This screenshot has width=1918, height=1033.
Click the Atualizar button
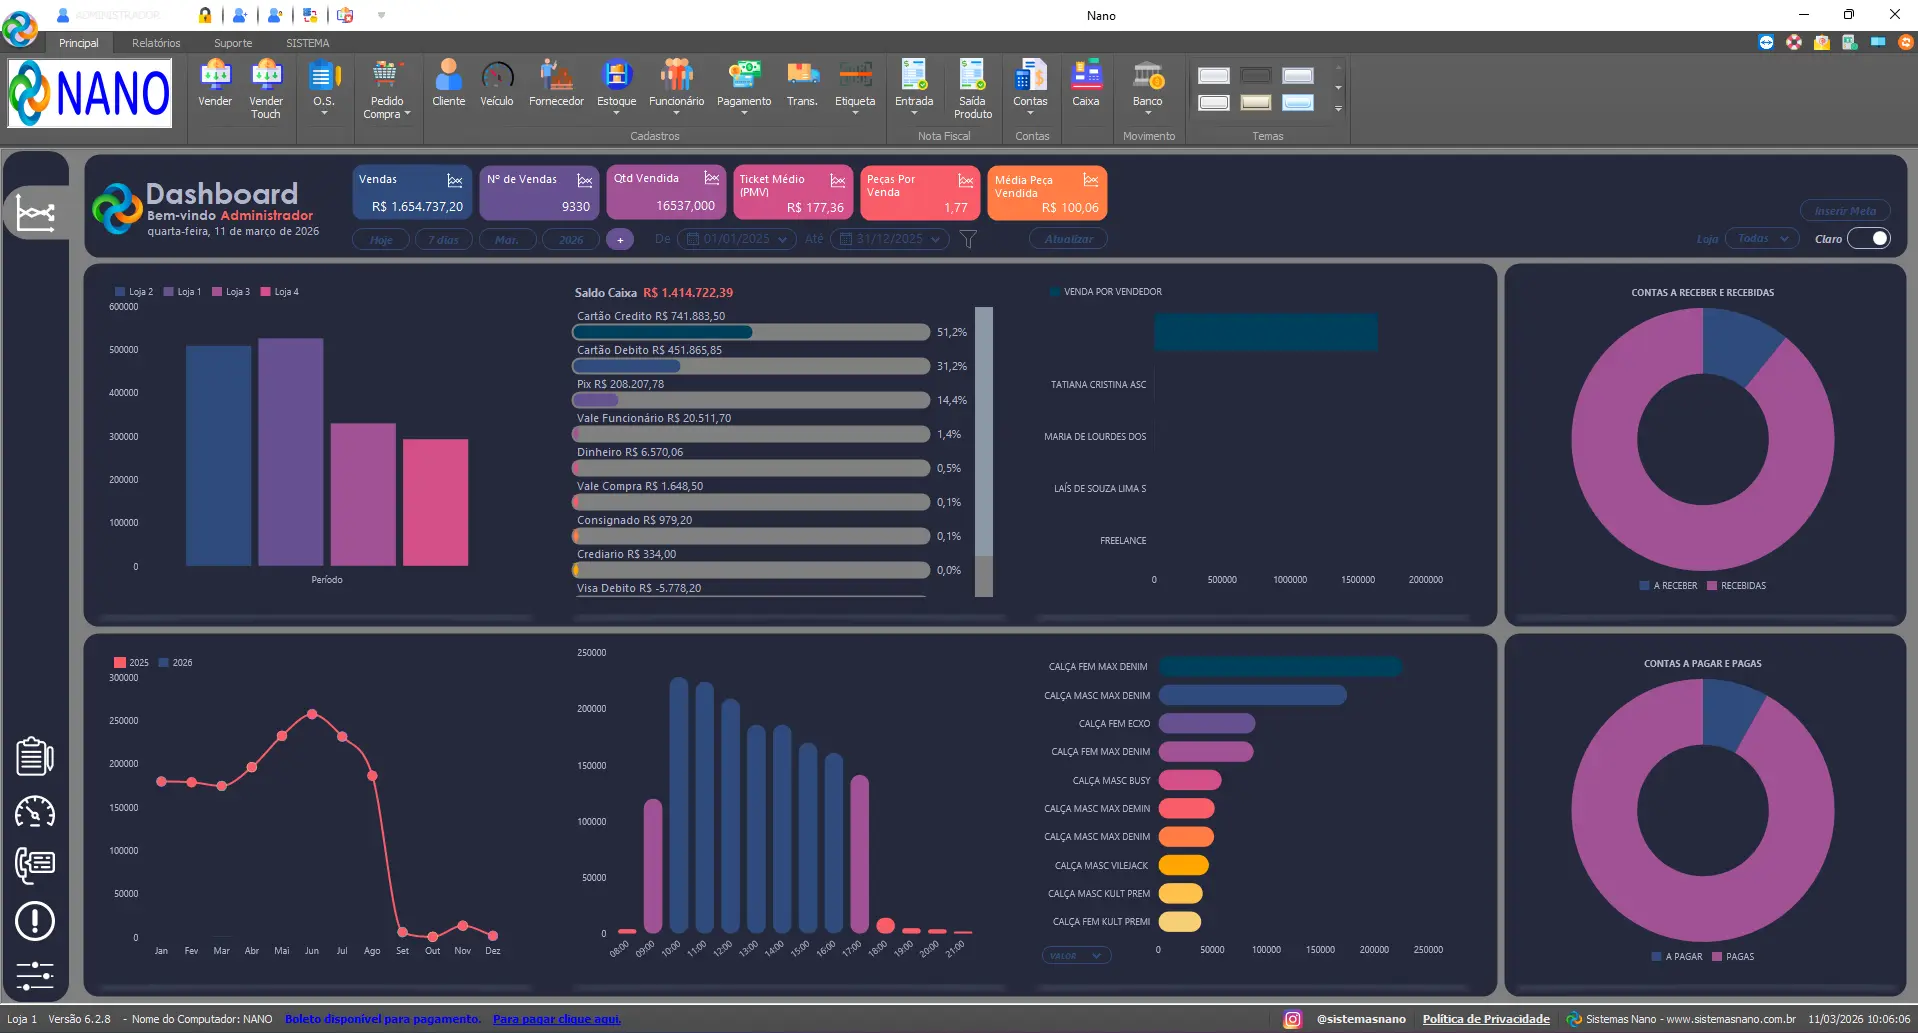[1069, 238]
